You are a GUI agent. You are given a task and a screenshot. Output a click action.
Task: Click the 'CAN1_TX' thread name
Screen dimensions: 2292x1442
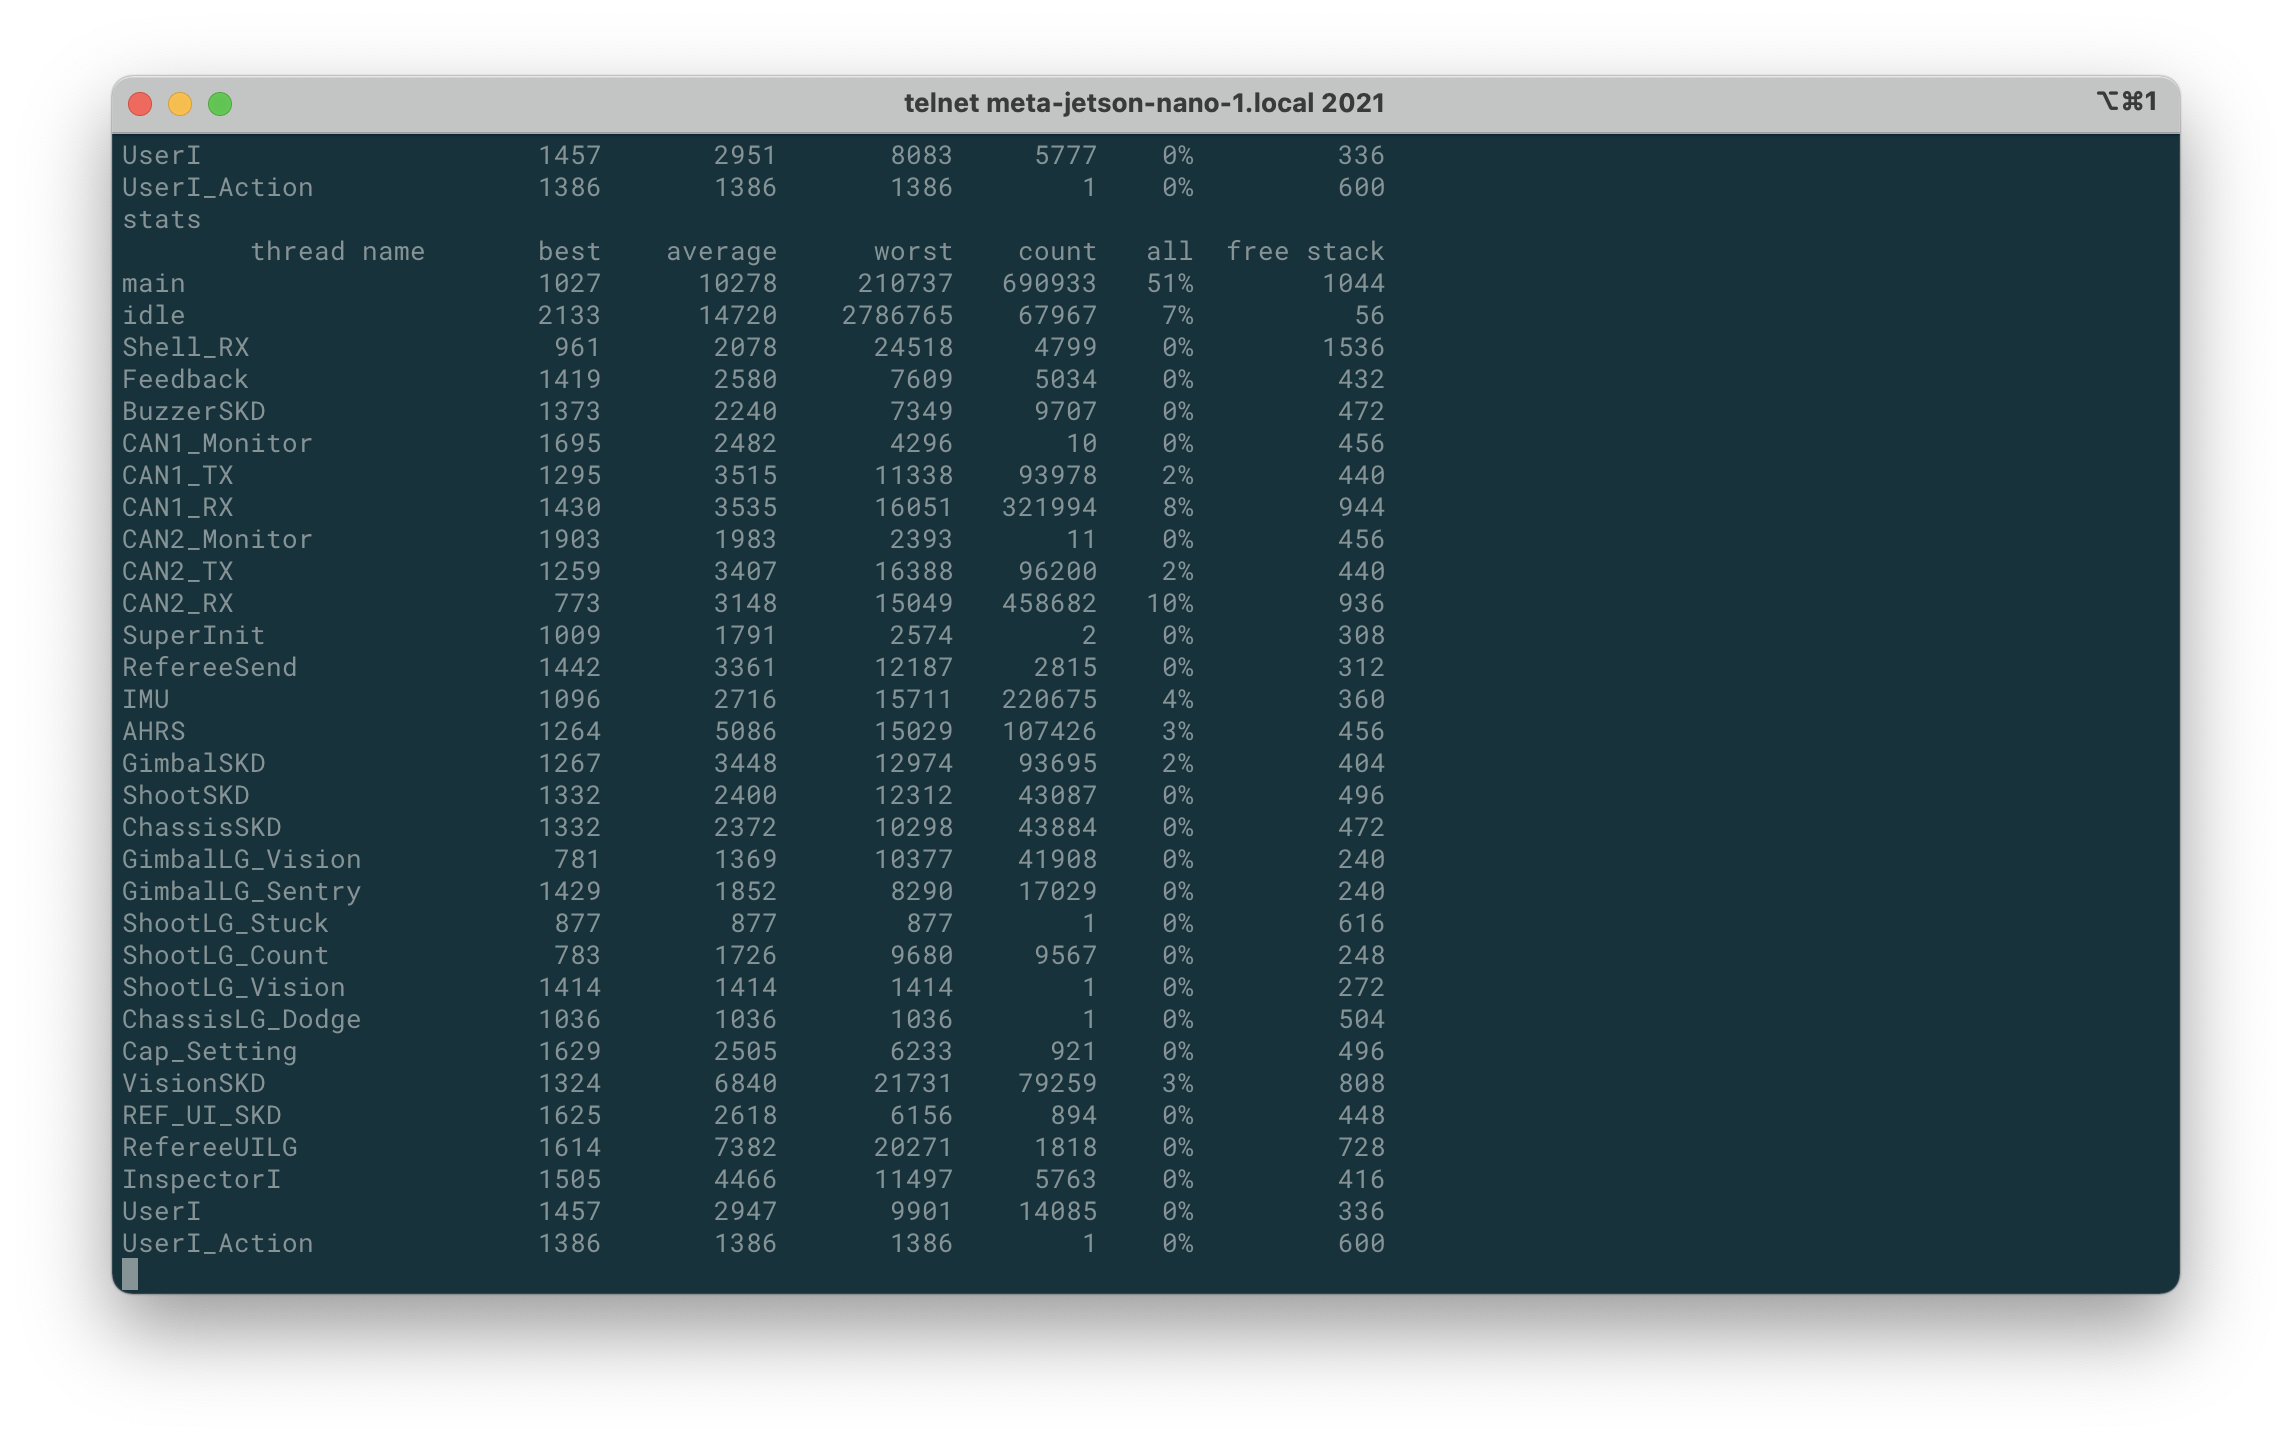tap(178, 475)
